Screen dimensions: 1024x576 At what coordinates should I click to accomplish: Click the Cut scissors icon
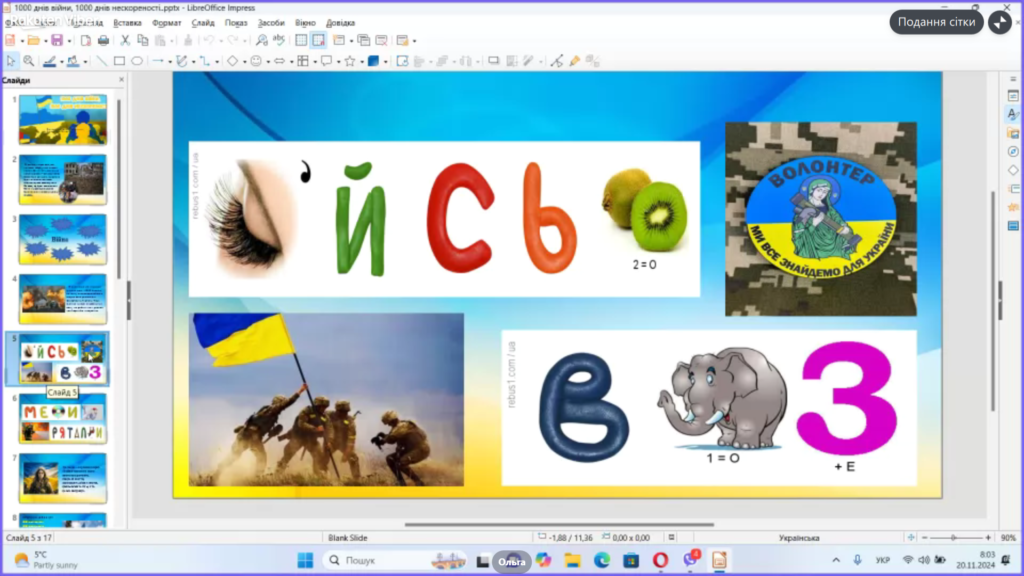(x=125, y=41)
